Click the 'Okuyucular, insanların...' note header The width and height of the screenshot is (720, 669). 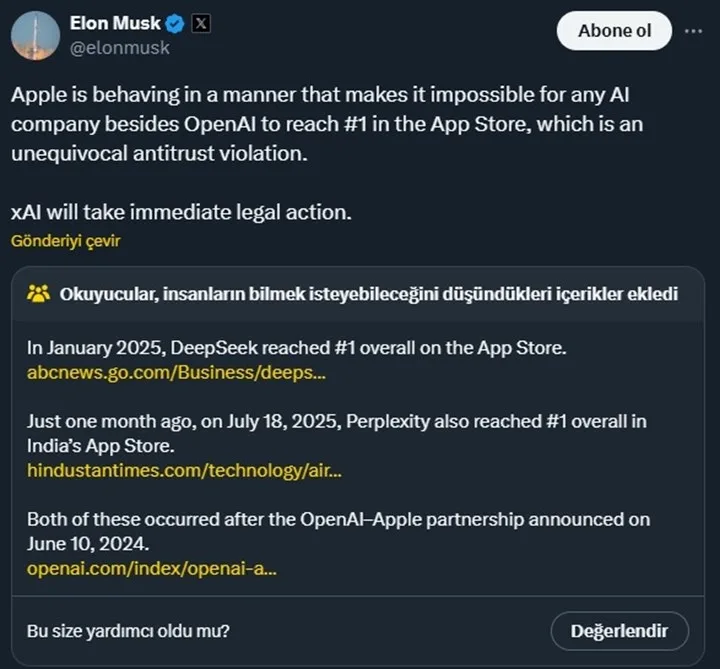pyautogui.click(x=368, y=294)
